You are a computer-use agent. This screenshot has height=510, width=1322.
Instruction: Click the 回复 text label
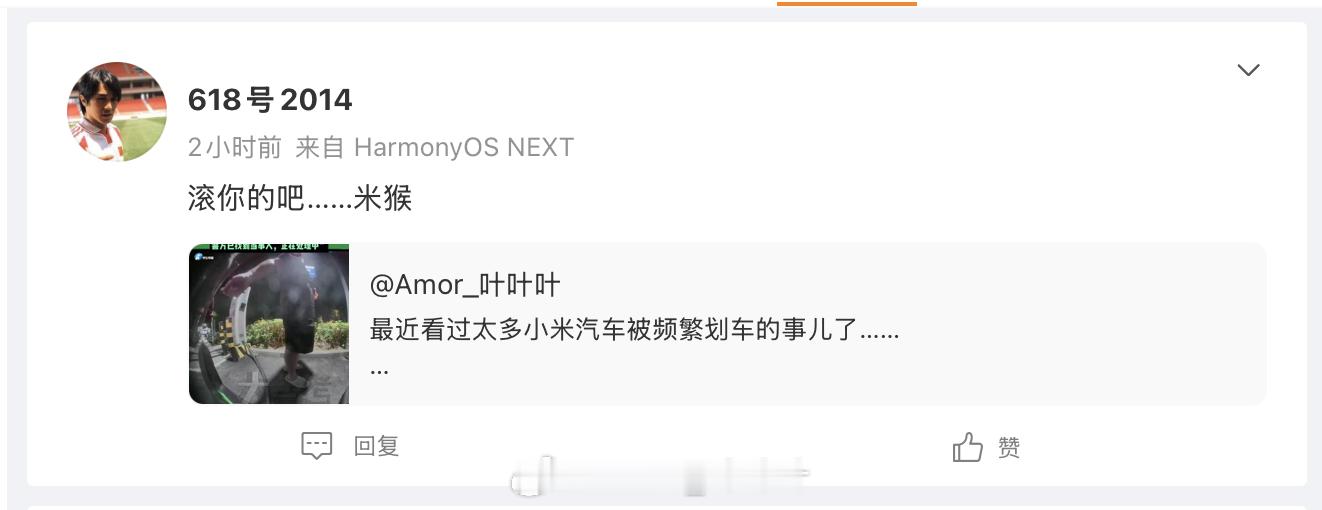377,446
